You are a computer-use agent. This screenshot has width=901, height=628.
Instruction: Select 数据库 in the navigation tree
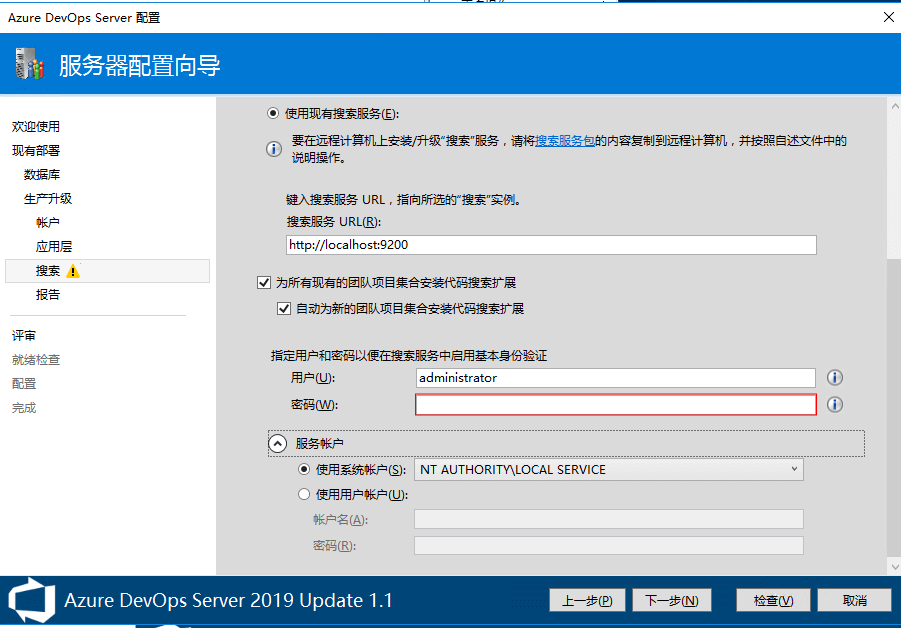point(42,174)
